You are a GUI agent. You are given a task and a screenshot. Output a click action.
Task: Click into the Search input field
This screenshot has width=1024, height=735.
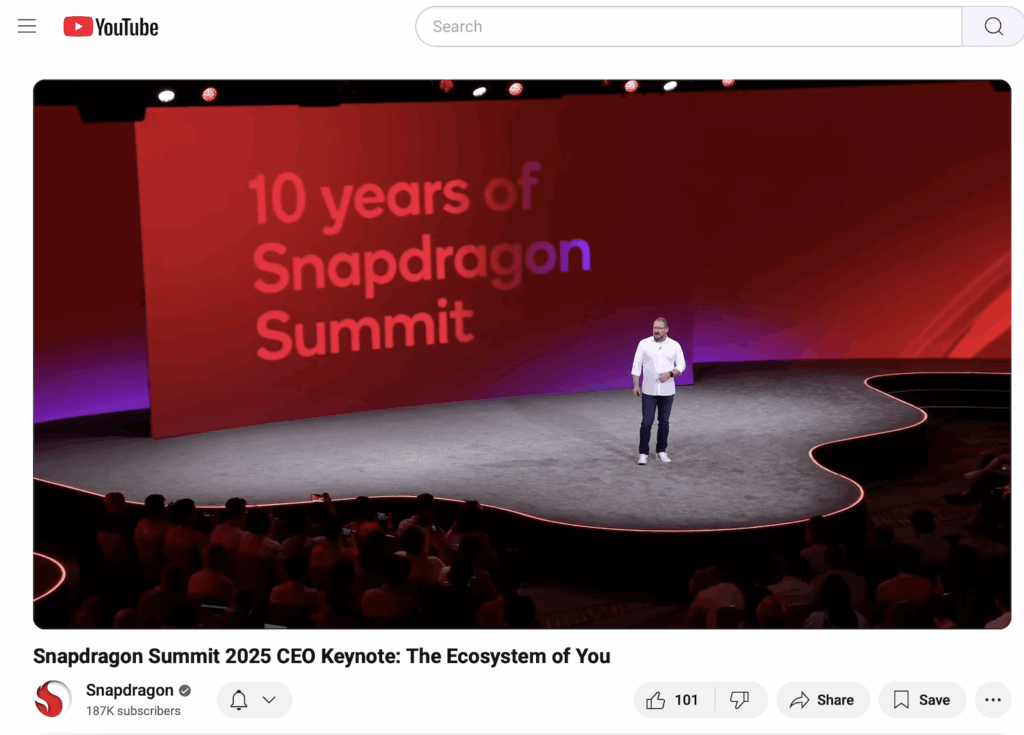[688, 26]
